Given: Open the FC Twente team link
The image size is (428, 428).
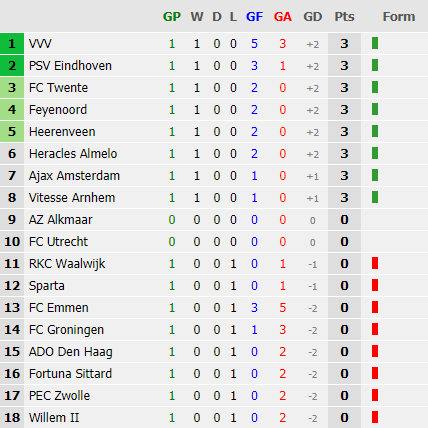Looking at the screenshot, I should tap(58, 88).
